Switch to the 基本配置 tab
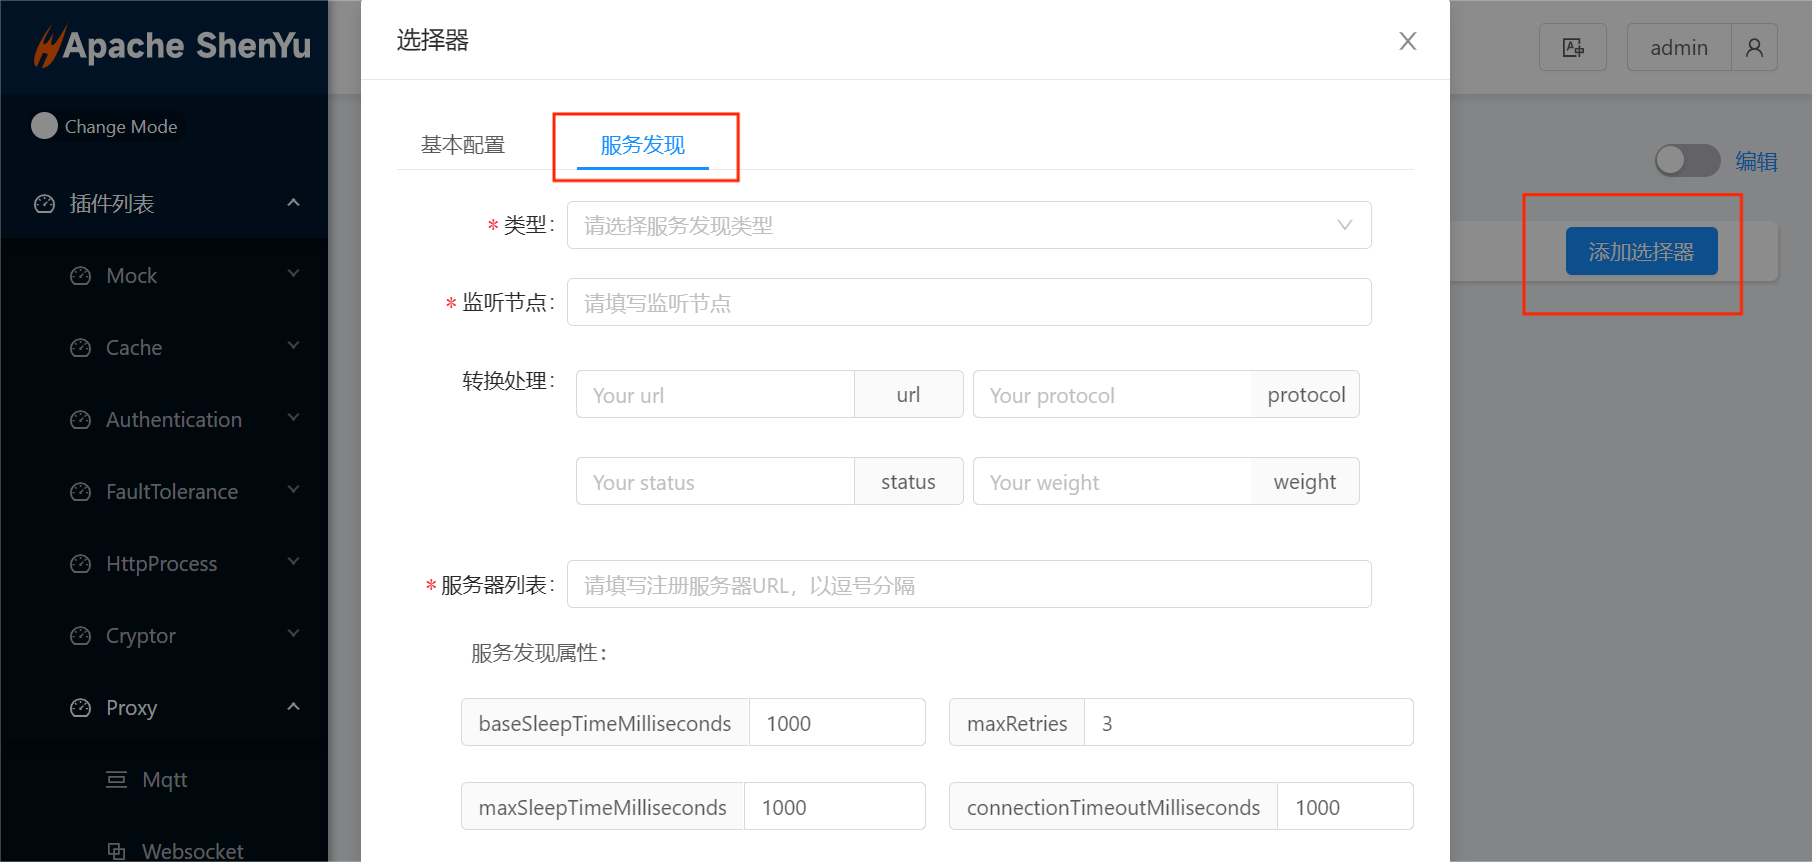Screen dimensions: 1816x862 coord(463,146)
